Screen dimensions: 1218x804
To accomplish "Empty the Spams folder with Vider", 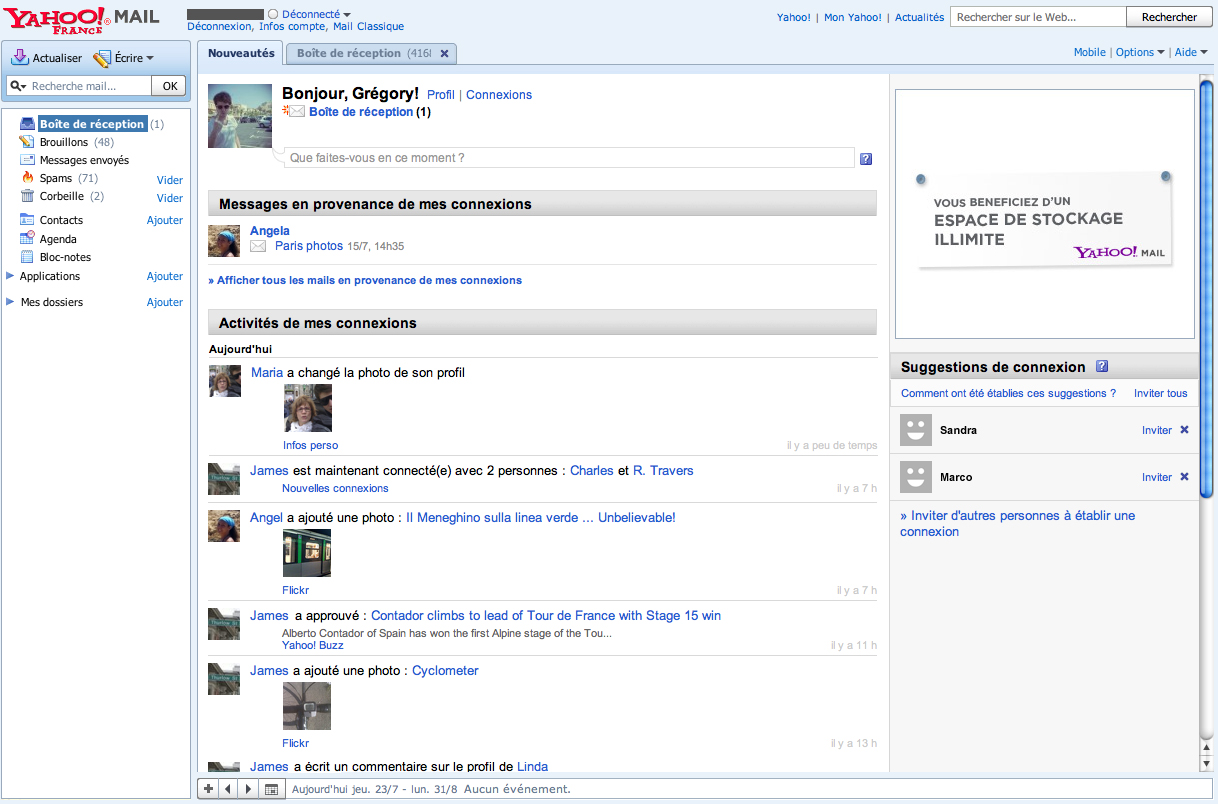I will click(170, 180).
